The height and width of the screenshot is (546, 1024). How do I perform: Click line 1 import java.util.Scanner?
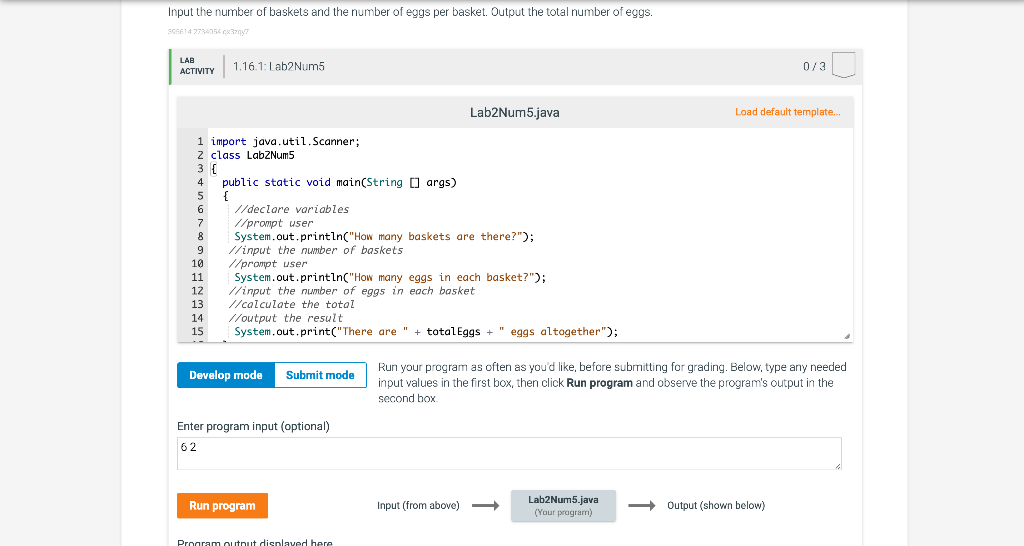coord(285,141)
